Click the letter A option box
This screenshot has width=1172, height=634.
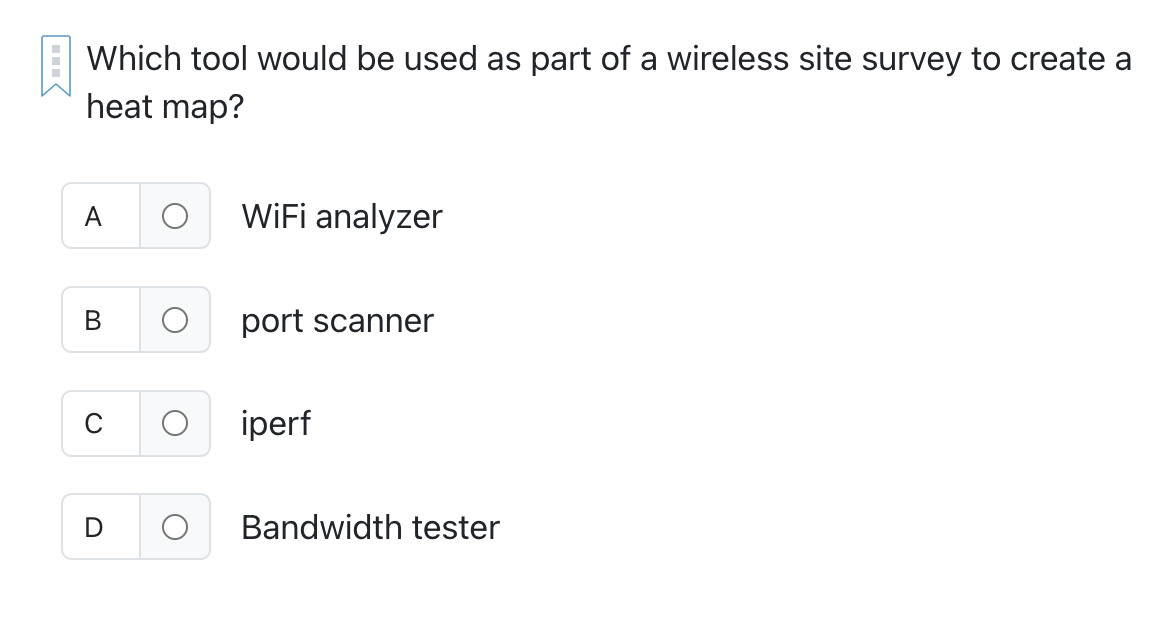94,216
